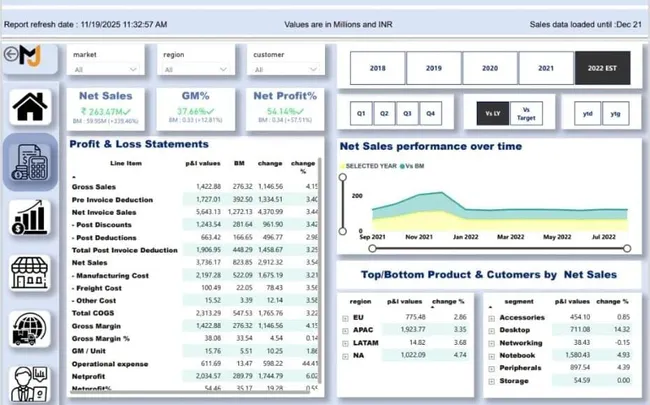Sort by Line Item column header
Image resolution: width=650 pixels, height=405 pixels.
click(x=126, y=163)
